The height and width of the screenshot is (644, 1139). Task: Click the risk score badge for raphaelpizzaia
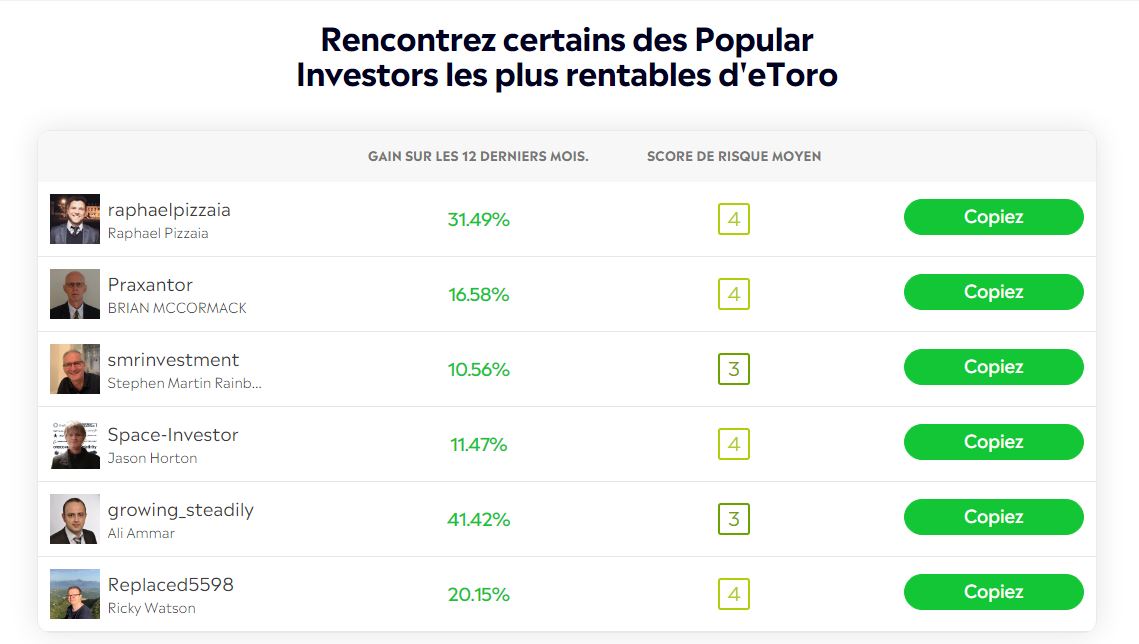tap(733, 217)
